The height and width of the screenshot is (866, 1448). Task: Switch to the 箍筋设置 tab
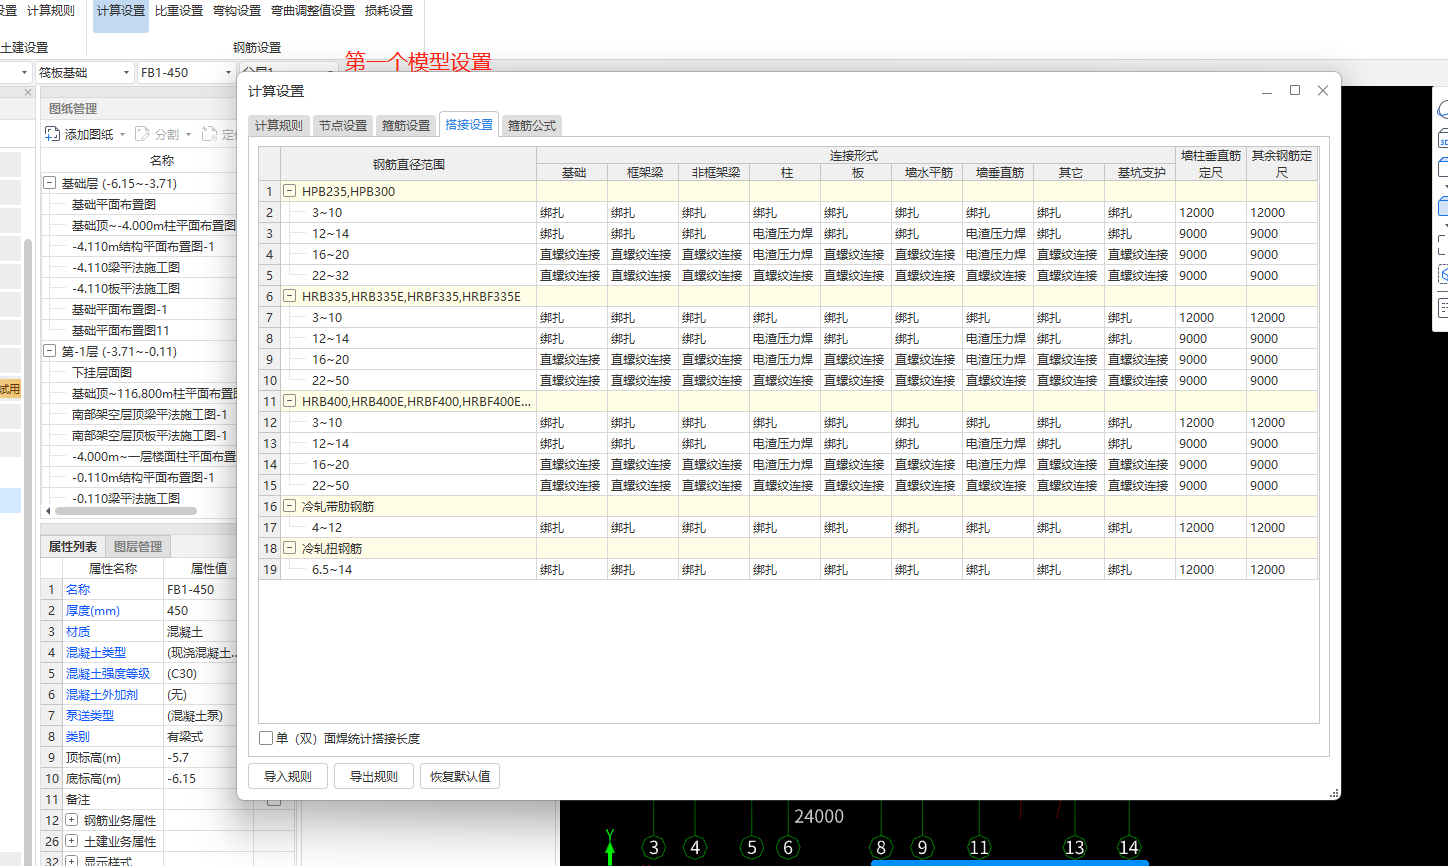pos(406,125)
